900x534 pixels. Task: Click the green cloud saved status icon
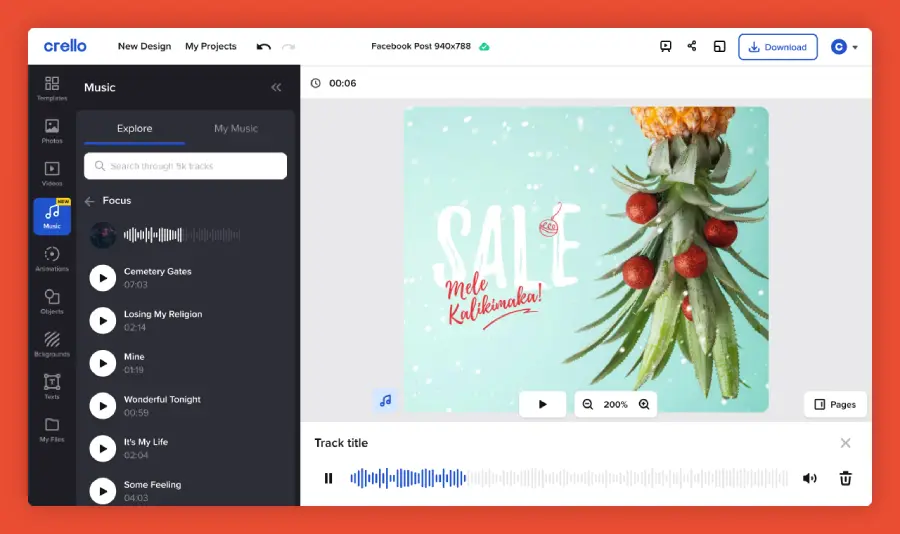pyautogui.click(x=484, y=47)
